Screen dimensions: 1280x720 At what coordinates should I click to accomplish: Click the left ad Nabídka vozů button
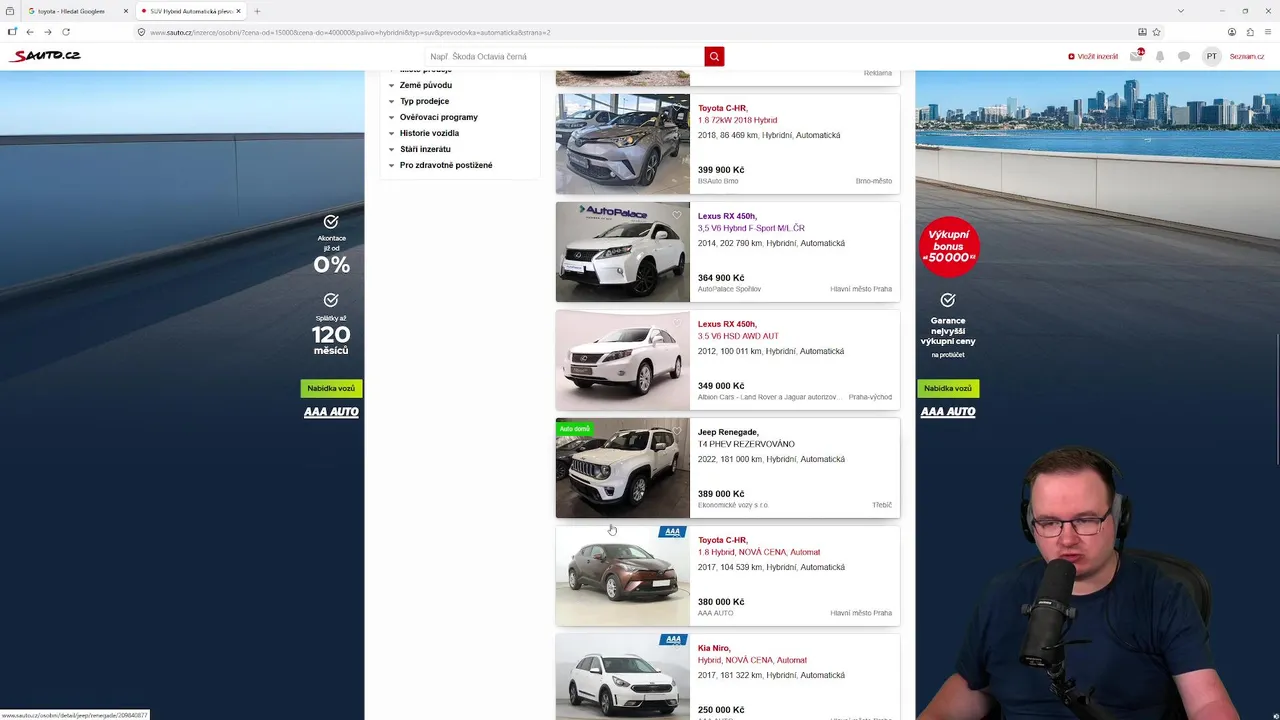pyautogui.click(x=331, y=388)
